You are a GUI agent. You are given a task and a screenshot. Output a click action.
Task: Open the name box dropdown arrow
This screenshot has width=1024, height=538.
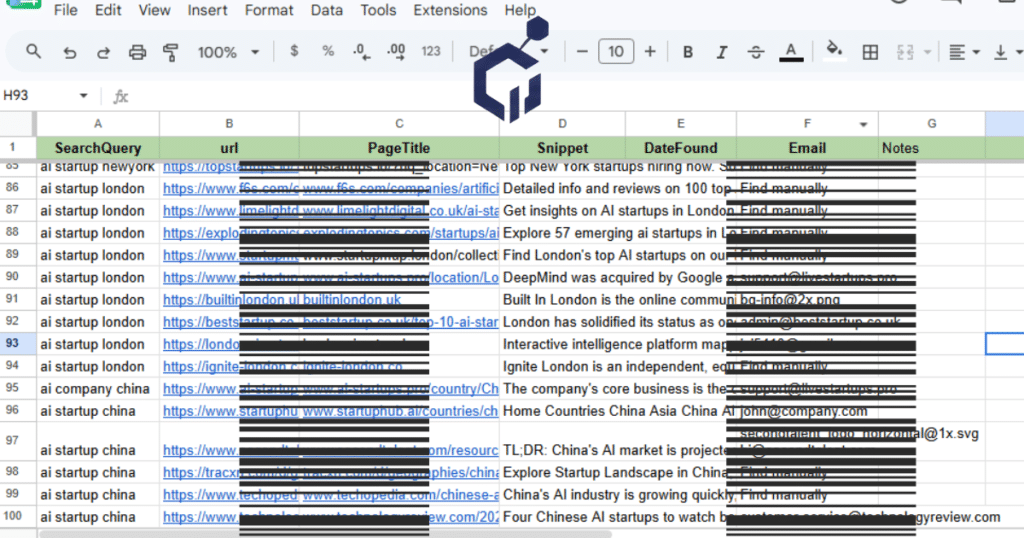click(x=84, y=96)
